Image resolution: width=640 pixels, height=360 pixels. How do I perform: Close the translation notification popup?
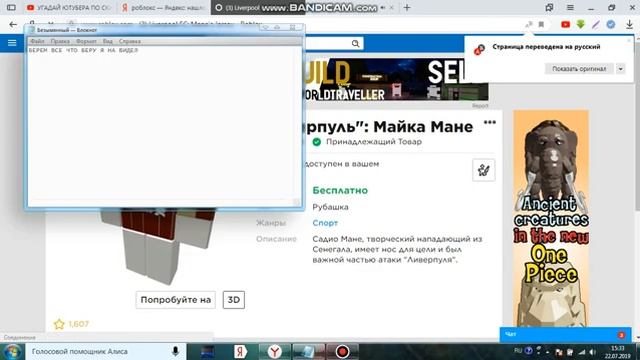click(629, 40)
